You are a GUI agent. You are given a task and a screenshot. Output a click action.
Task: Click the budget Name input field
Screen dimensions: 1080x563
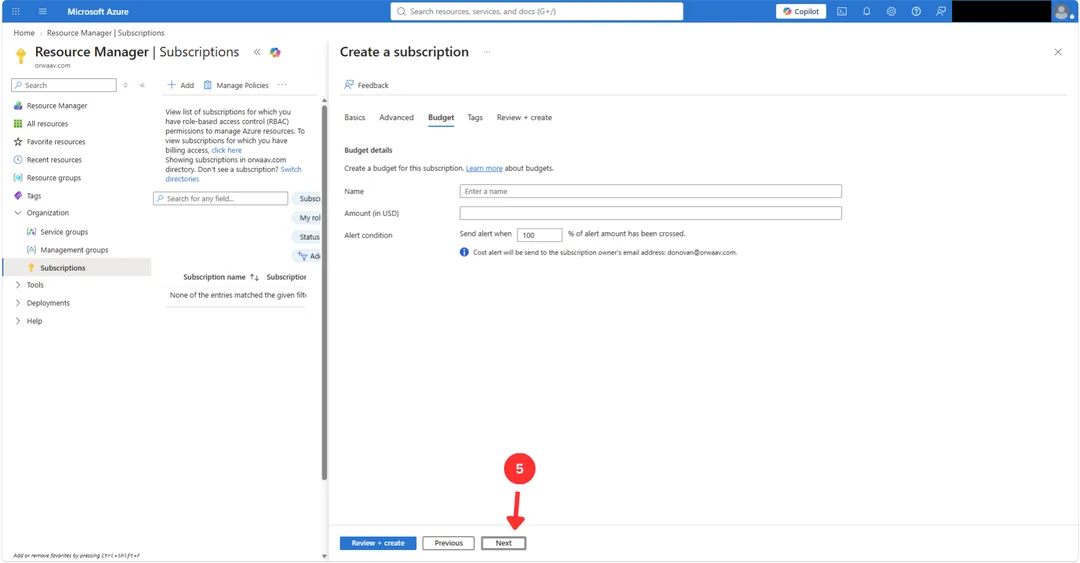650,191
